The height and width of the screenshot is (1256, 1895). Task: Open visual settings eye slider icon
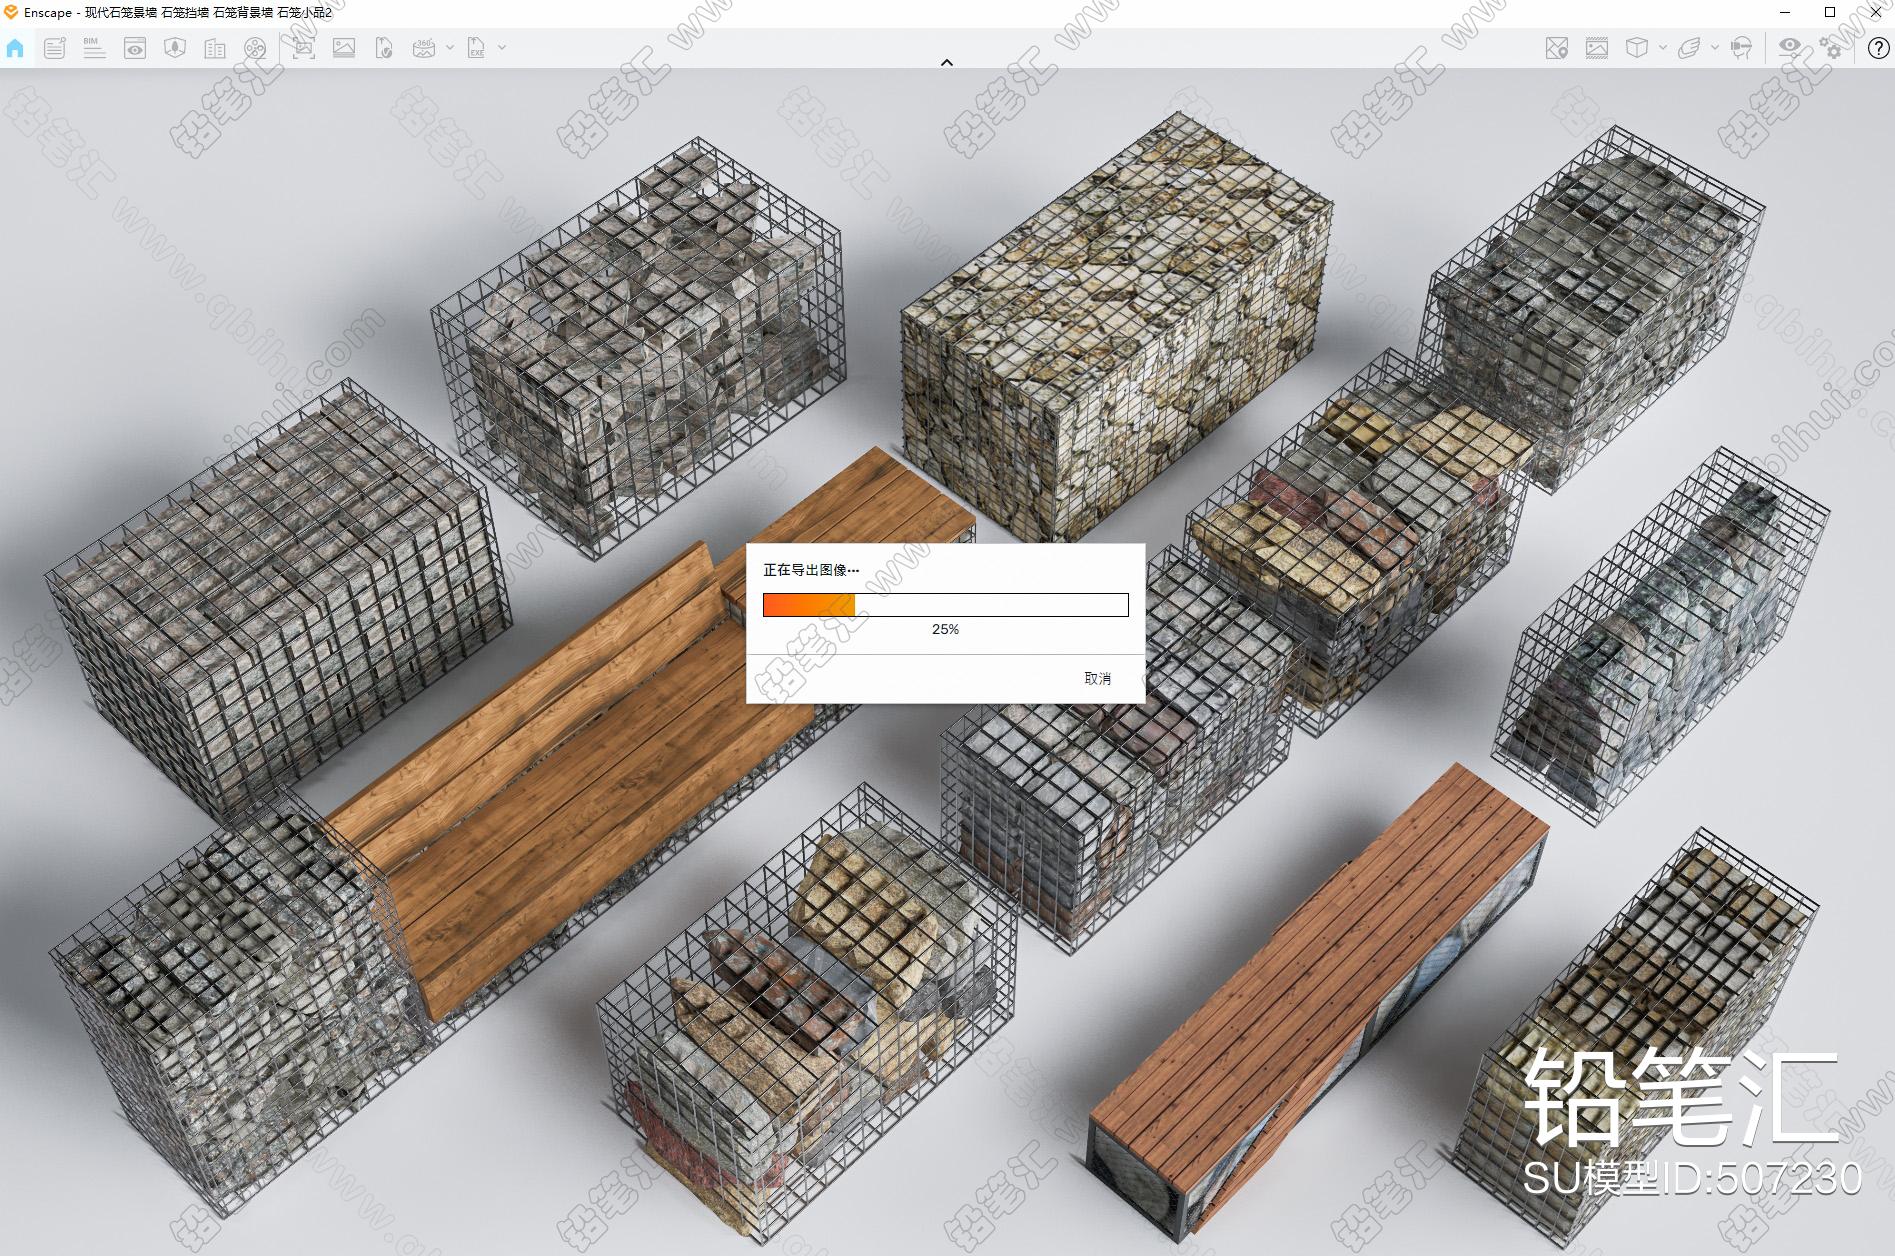[1790, 48]
